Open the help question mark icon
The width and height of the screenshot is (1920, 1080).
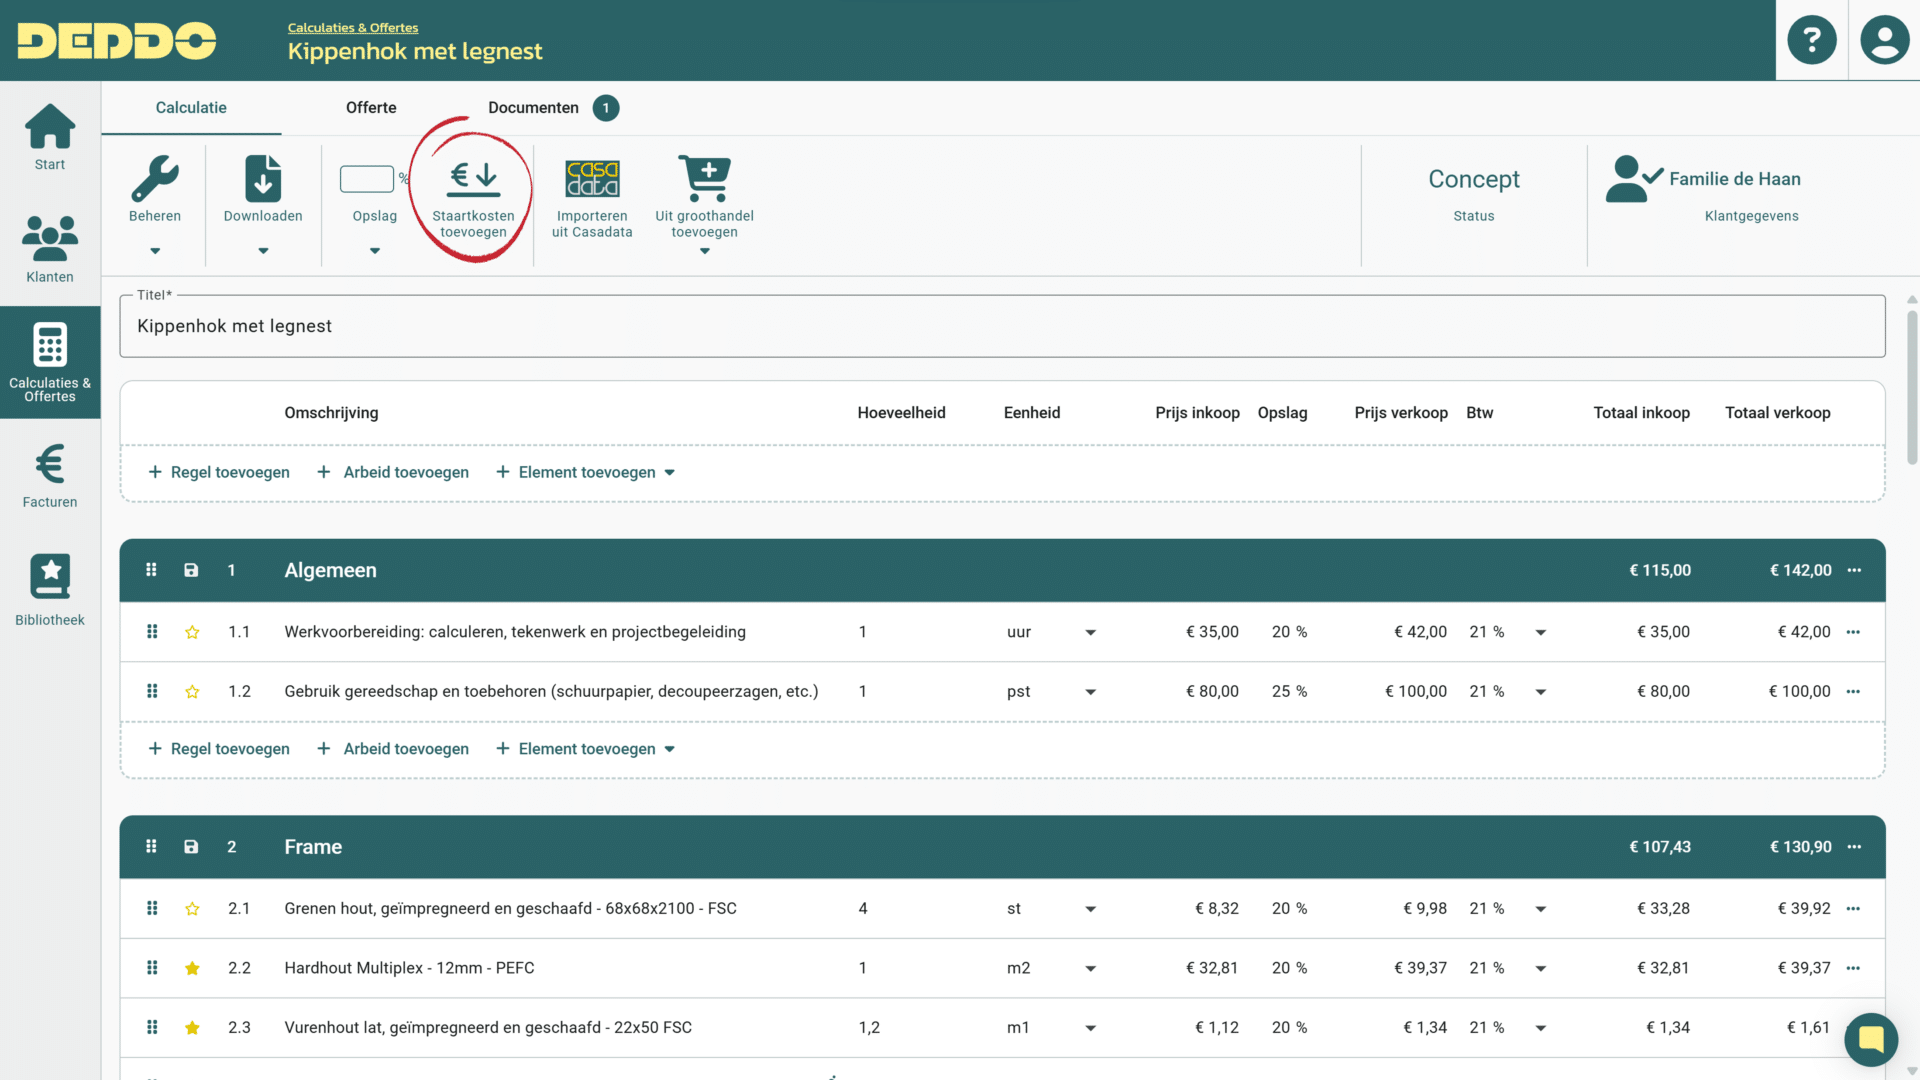(1811, 40)
